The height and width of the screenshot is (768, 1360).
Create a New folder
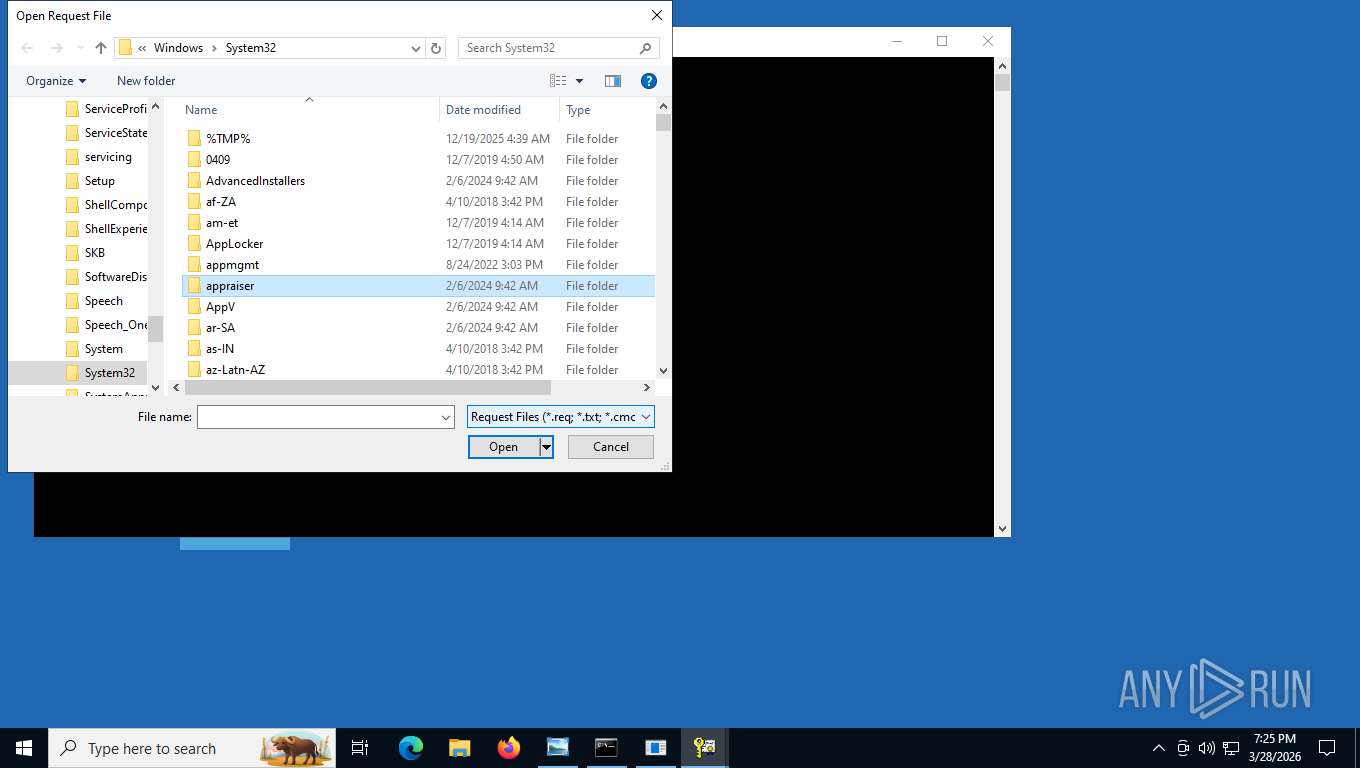146,81
